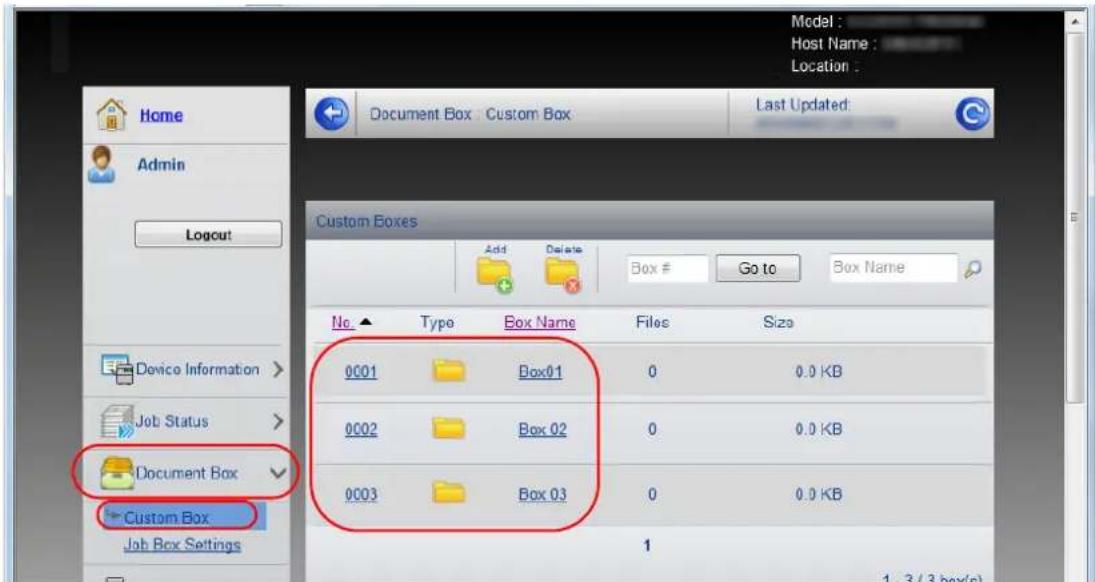Sort by Box Name column header
This screenshot has height=582, width=1095.
(x=539, y=323)
